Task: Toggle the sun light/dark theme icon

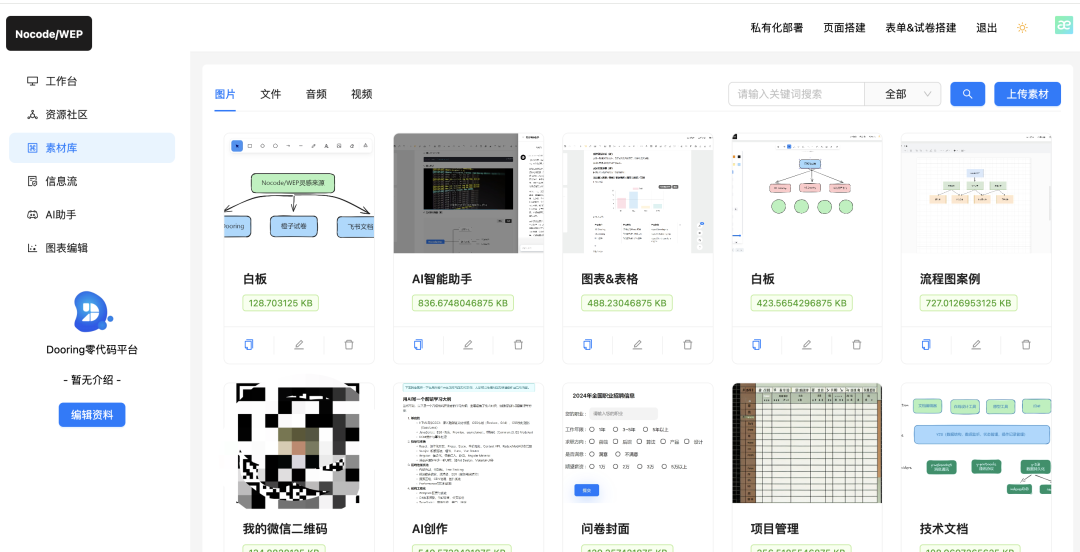Action: tap(1022, 28)
